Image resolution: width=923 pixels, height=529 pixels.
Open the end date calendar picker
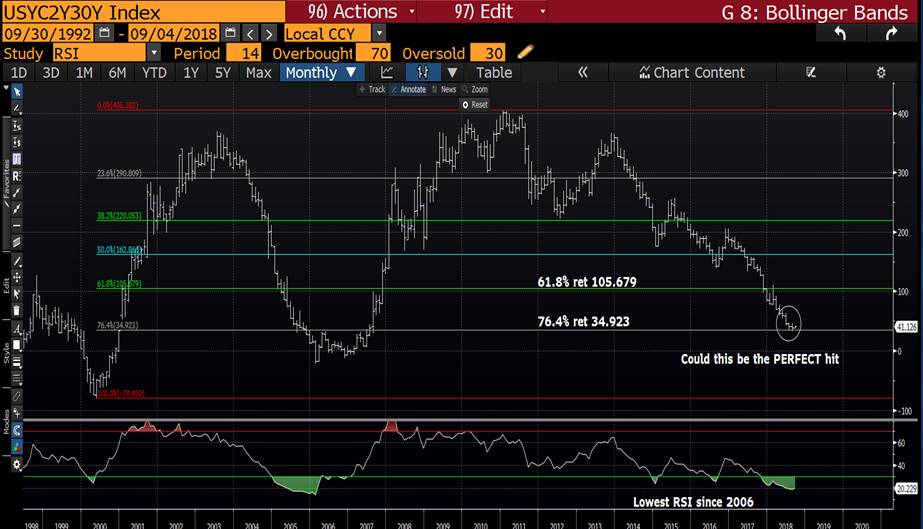(232, 33)
